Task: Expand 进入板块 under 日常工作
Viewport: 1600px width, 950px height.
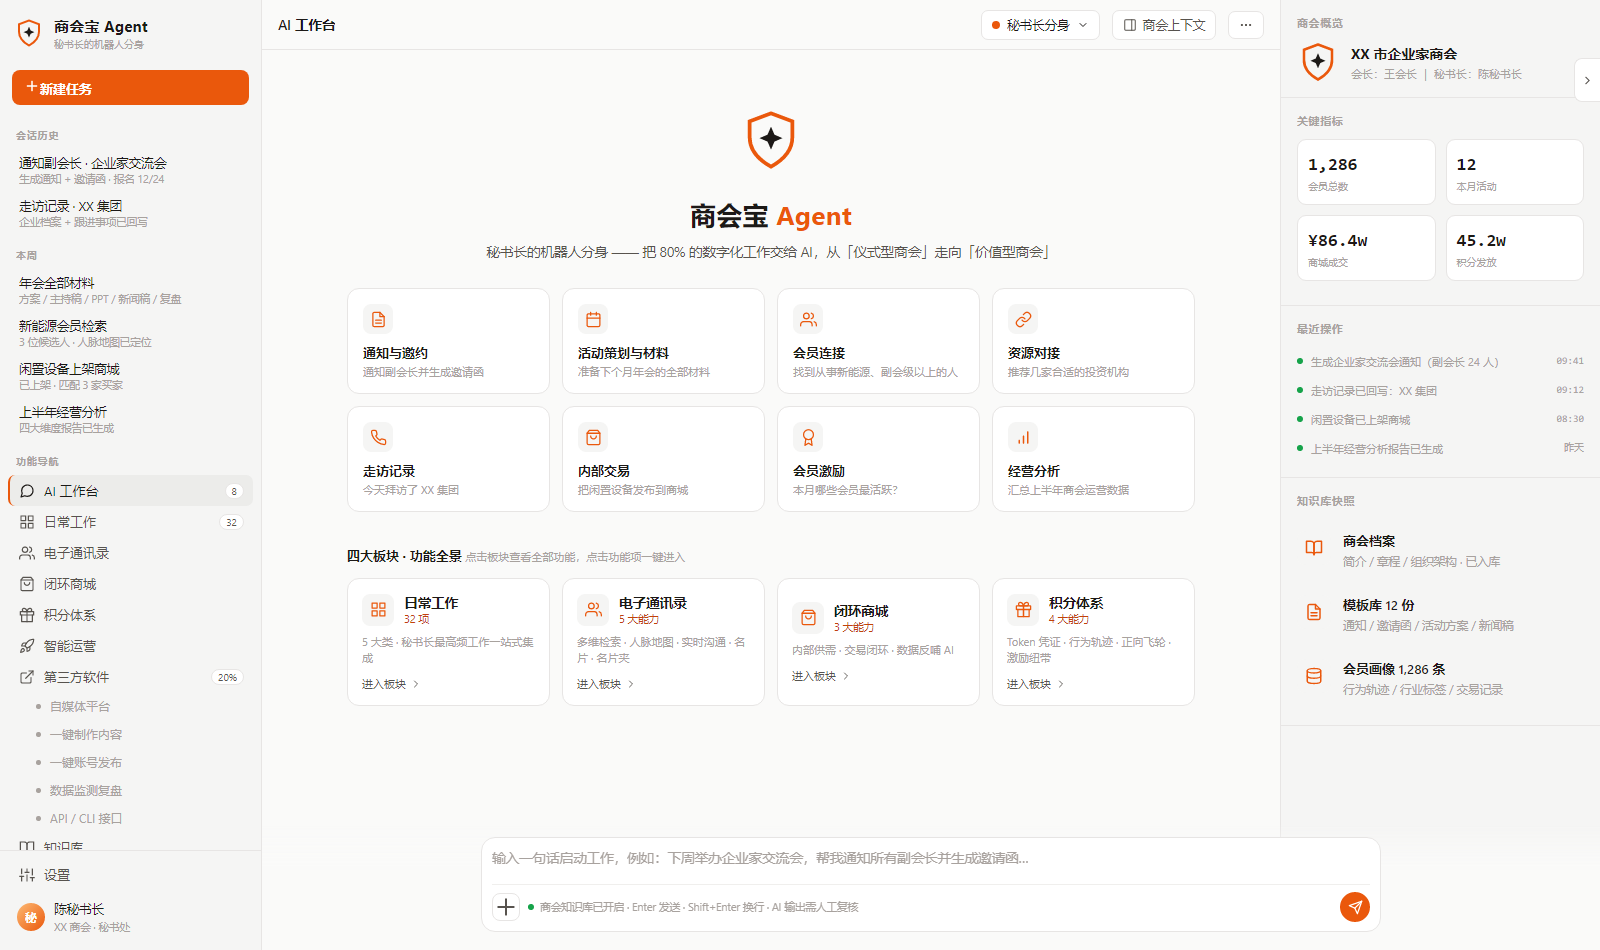Action: pyautogui.click(x=391, y=685)
